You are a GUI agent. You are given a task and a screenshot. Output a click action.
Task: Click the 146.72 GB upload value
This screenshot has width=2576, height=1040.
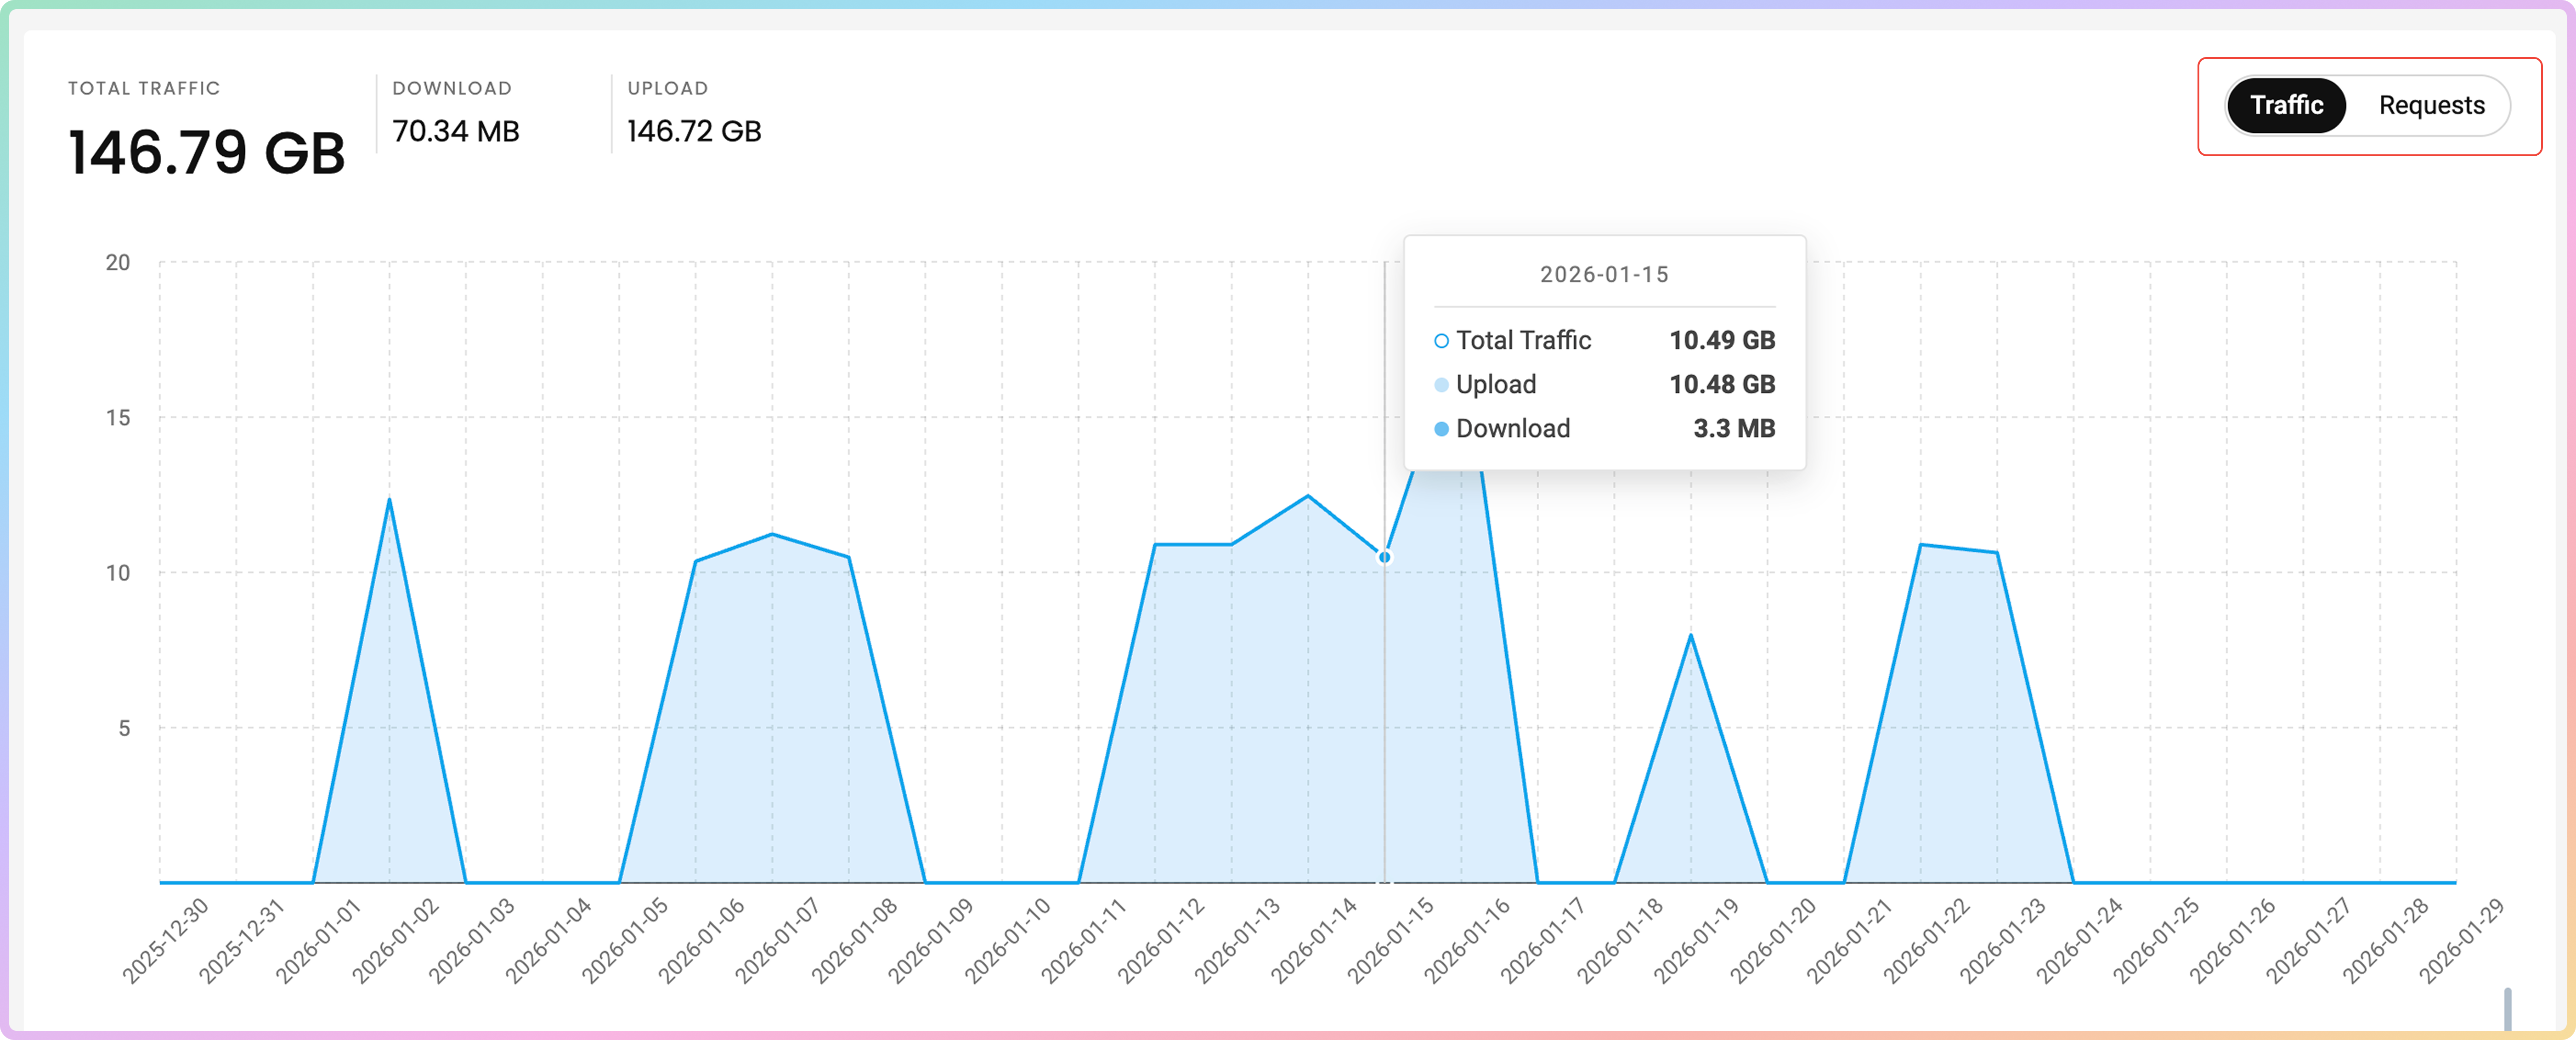(x=694, y=131)
